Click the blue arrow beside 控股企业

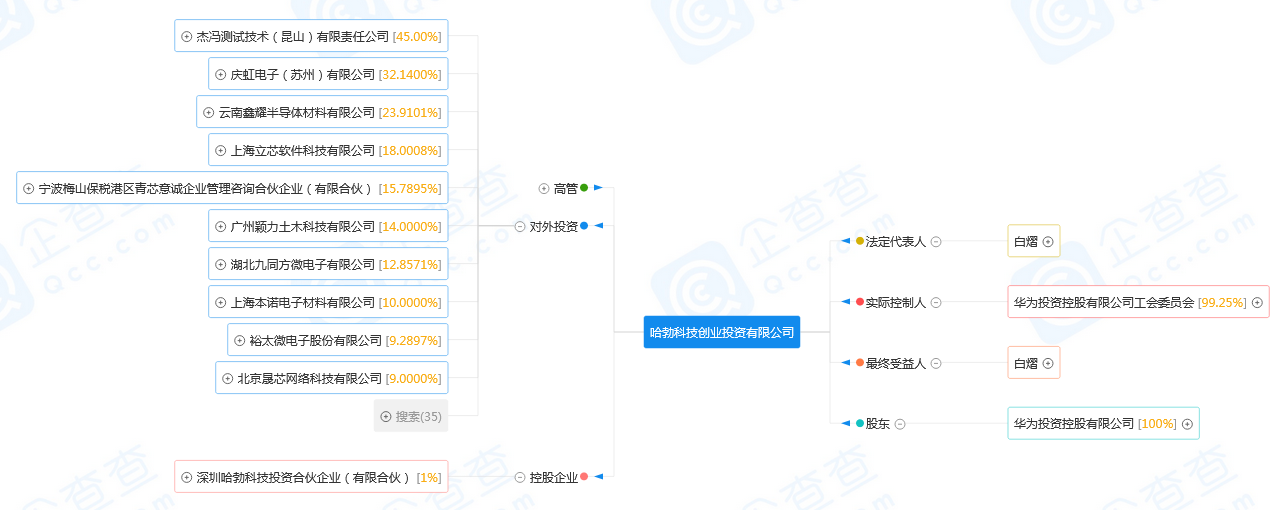[598, 476]
